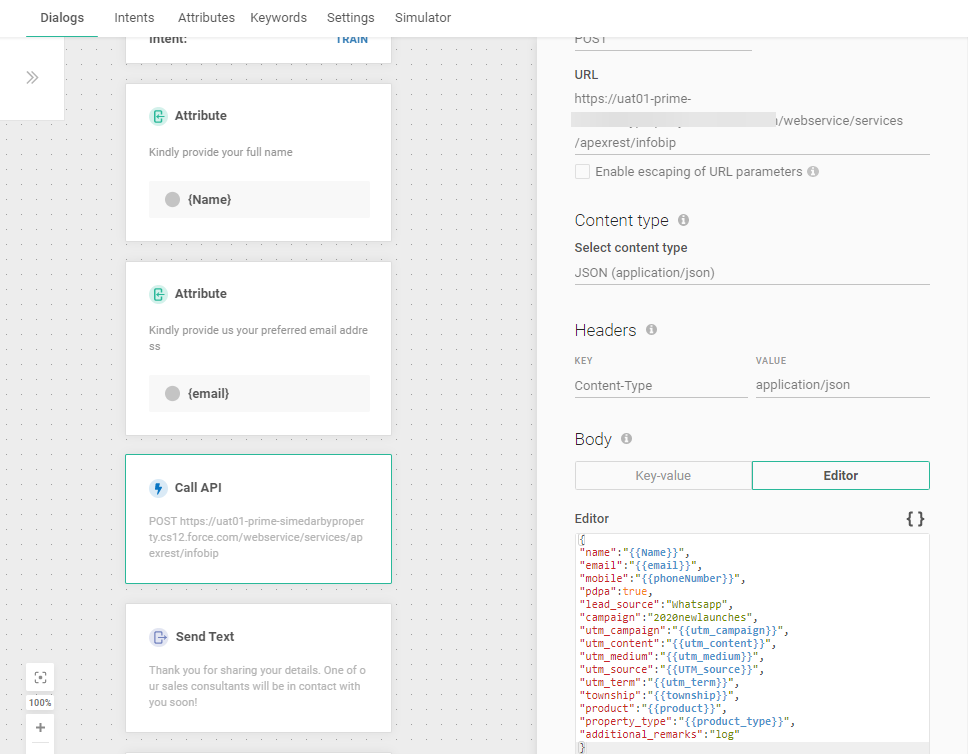968x754 pixels.
Task: Click the Send Text block icon
Action: point(158,637)
